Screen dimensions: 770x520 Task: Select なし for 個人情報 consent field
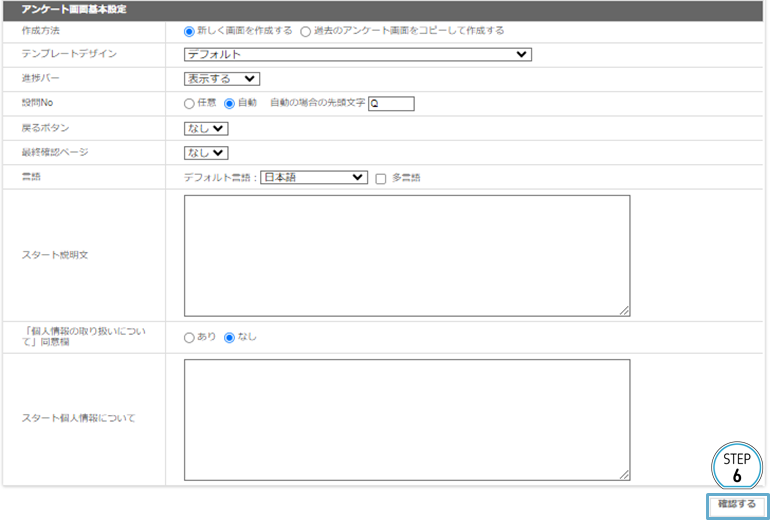click(229, 337)
